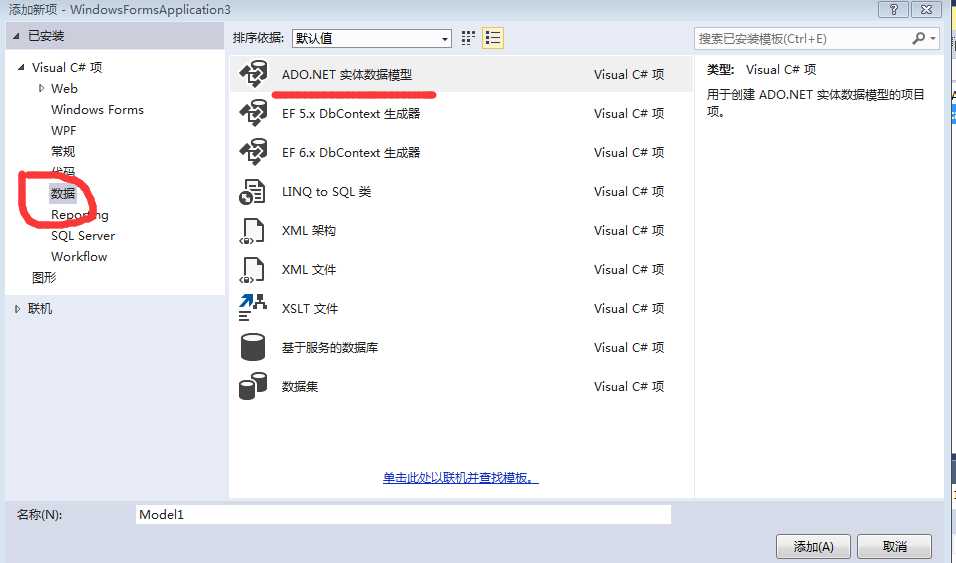Expand the 联机 section
This screenshot has height=563, width=956.
17,309
